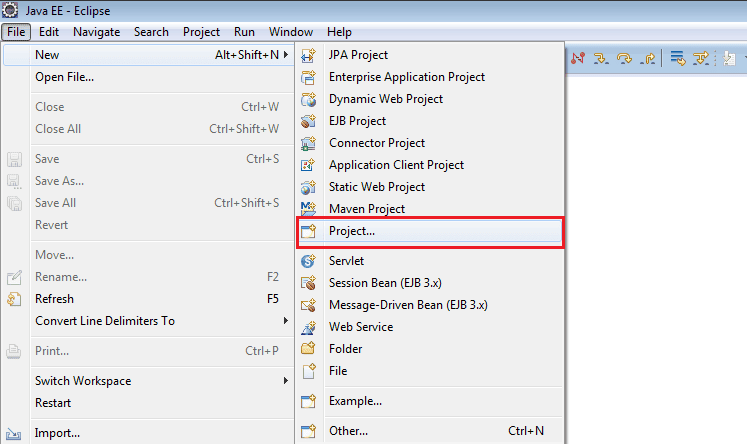The image size is (747, 444).
Task: Click the Static Web Project icon
Action: click(308, 187)
